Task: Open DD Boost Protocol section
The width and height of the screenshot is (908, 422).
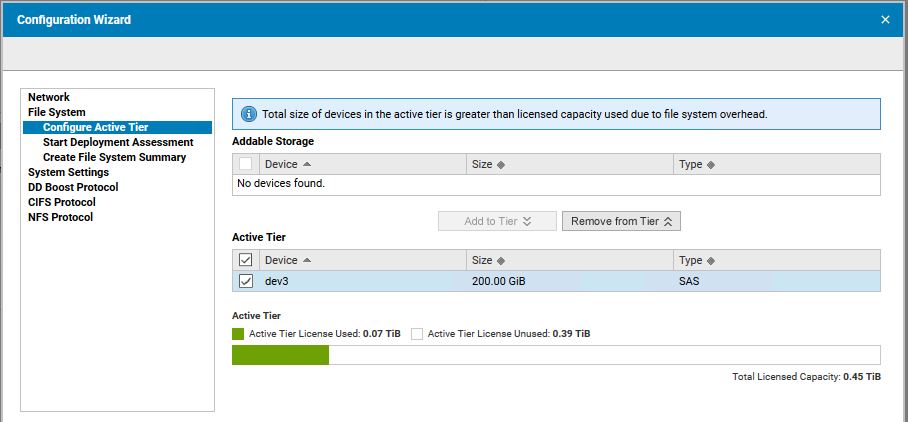Action: click(73, 188)
